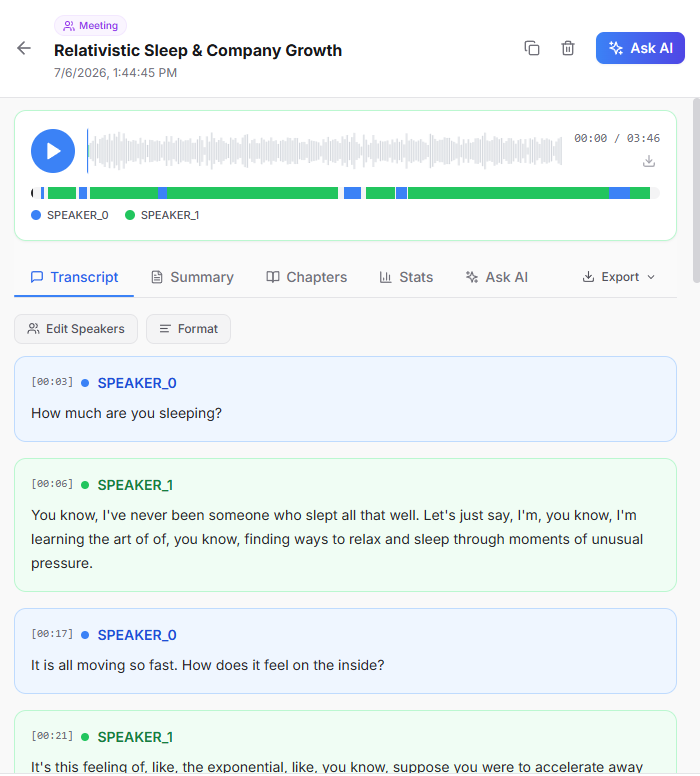Download audio via icon under timer

649,161
